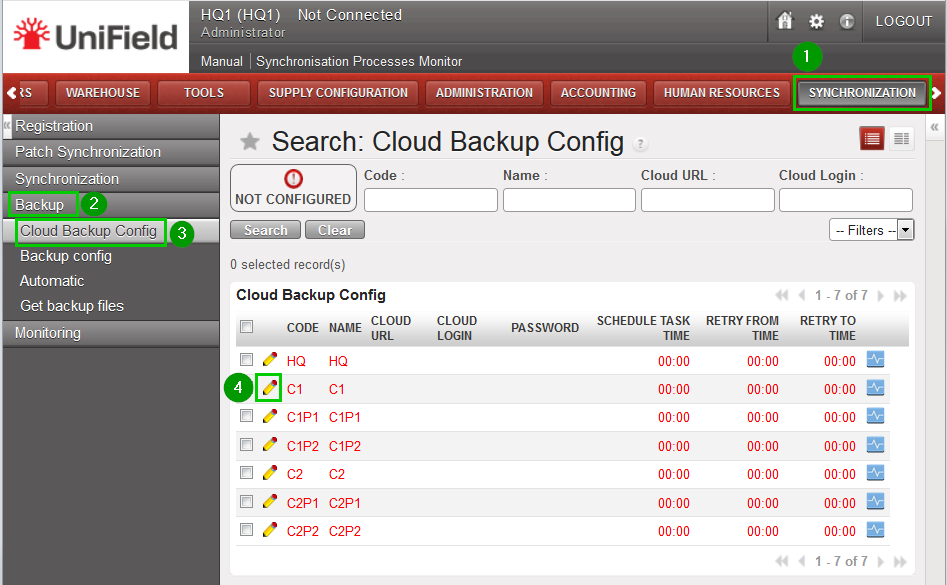Select the C1P2 row checkbox
The height and width of the screenshot is (585, 947).
[x=246, y=444]
